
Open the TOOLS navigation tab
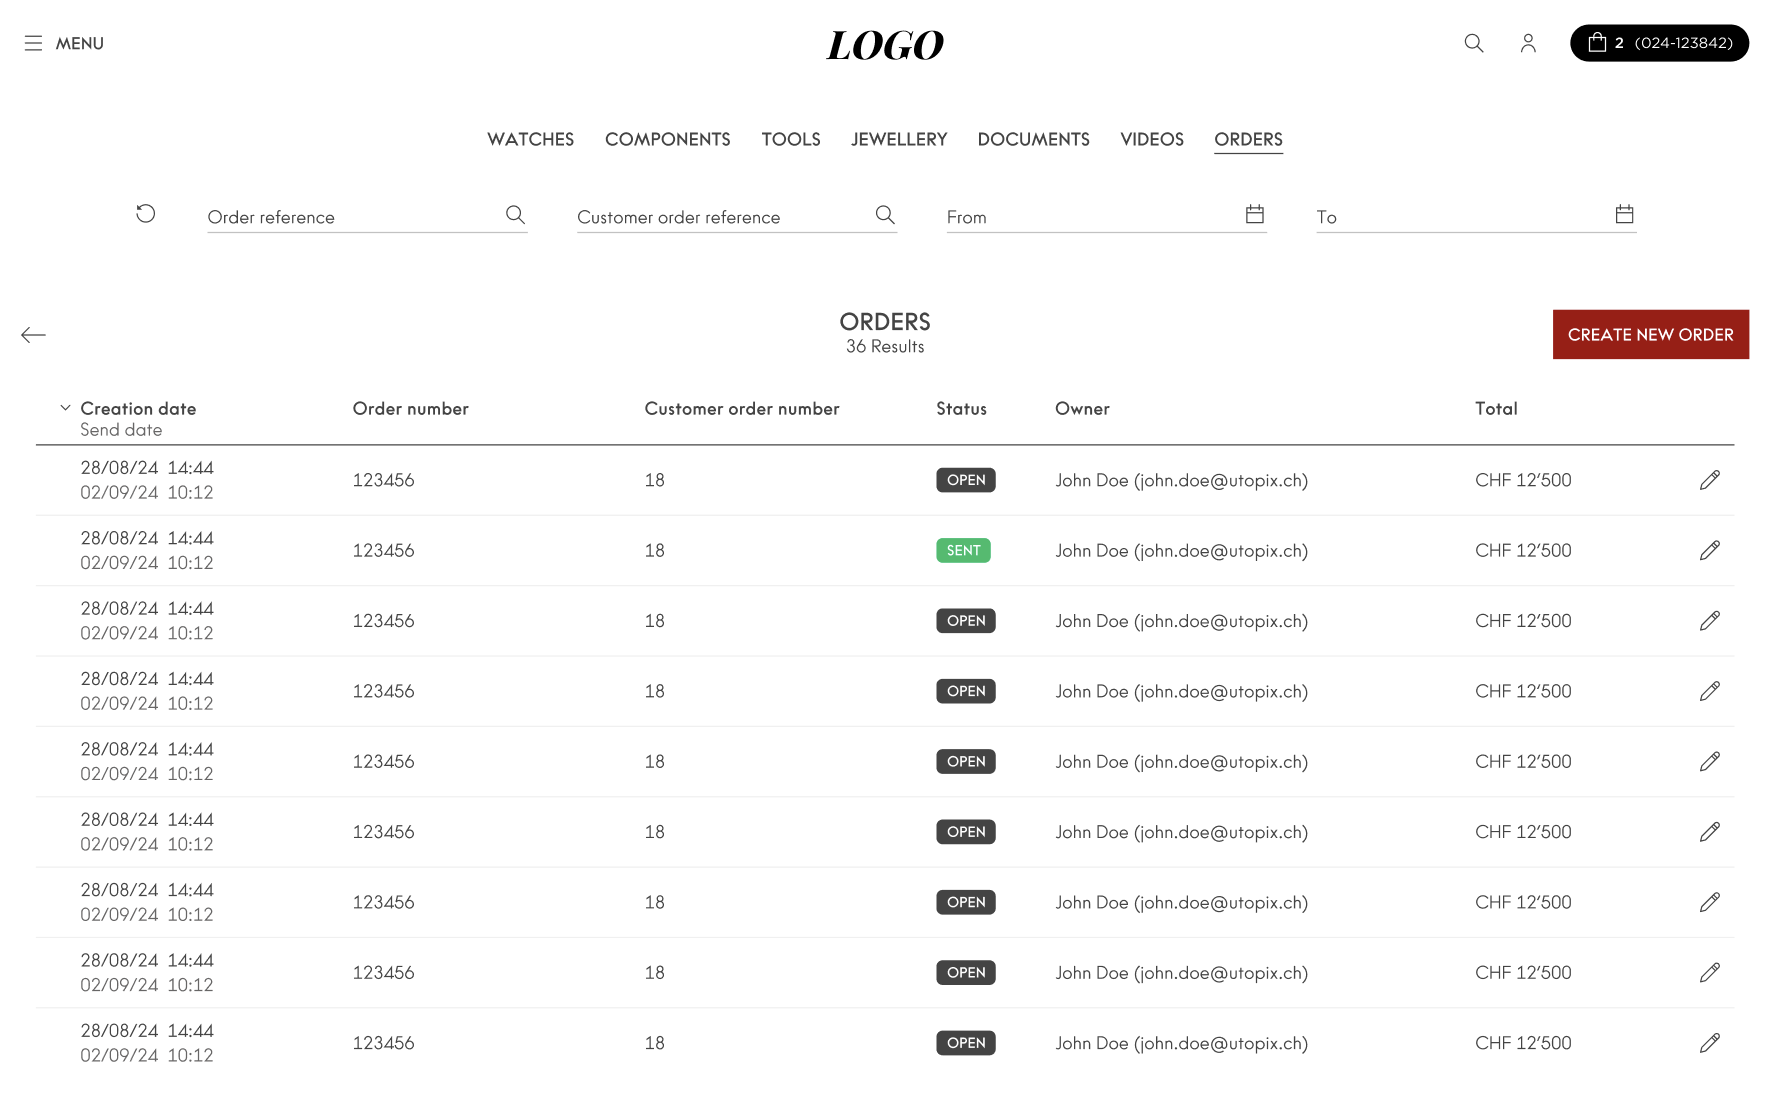(791, 139)
